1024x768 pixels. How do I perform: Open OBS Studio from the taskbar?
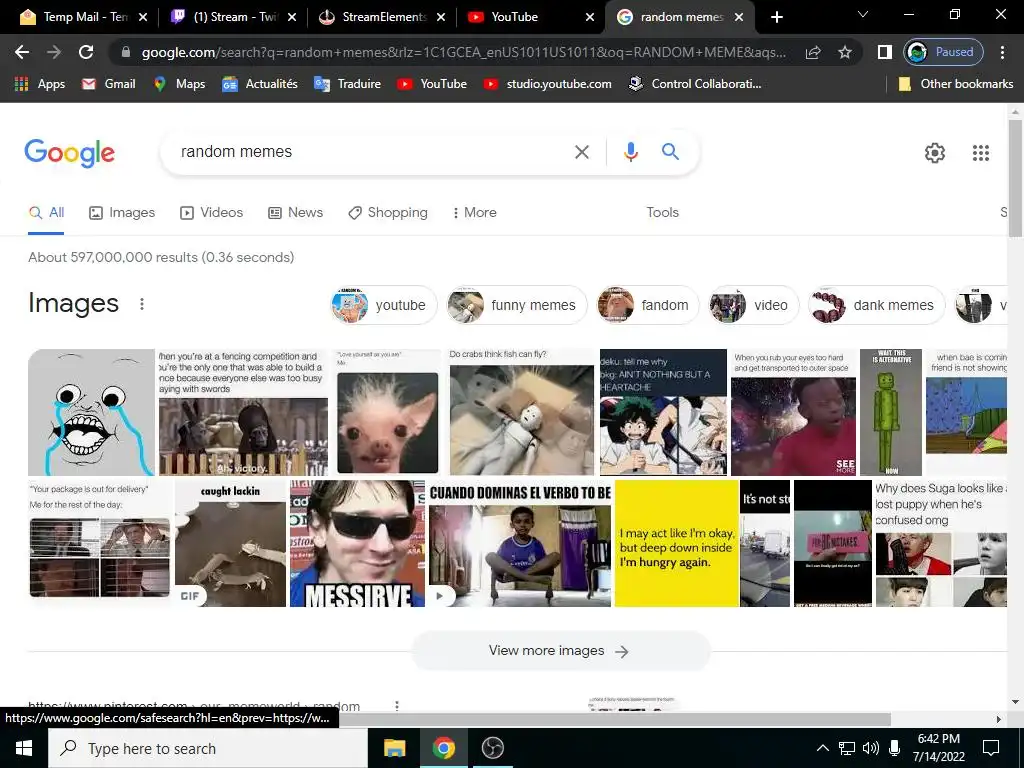(x=492, y=748)
